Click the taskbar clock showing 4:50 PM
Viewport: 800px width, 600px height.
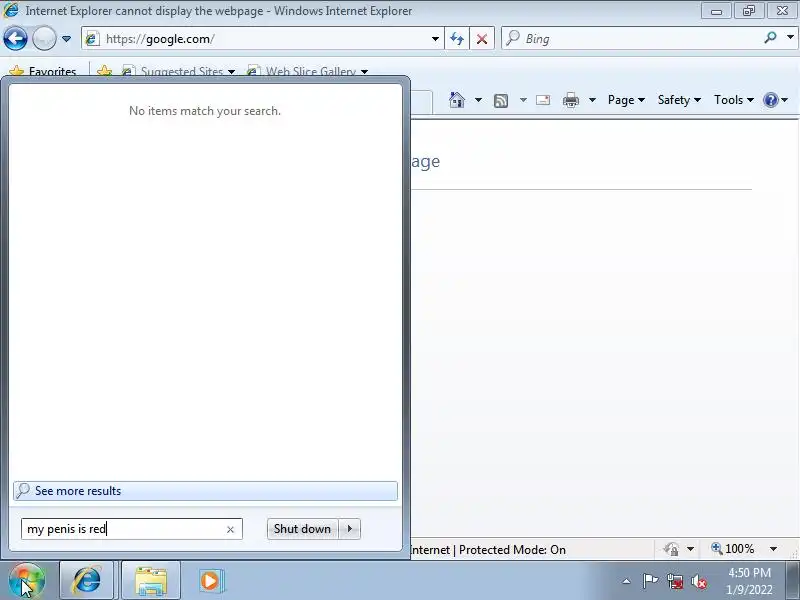pos(749,581)
